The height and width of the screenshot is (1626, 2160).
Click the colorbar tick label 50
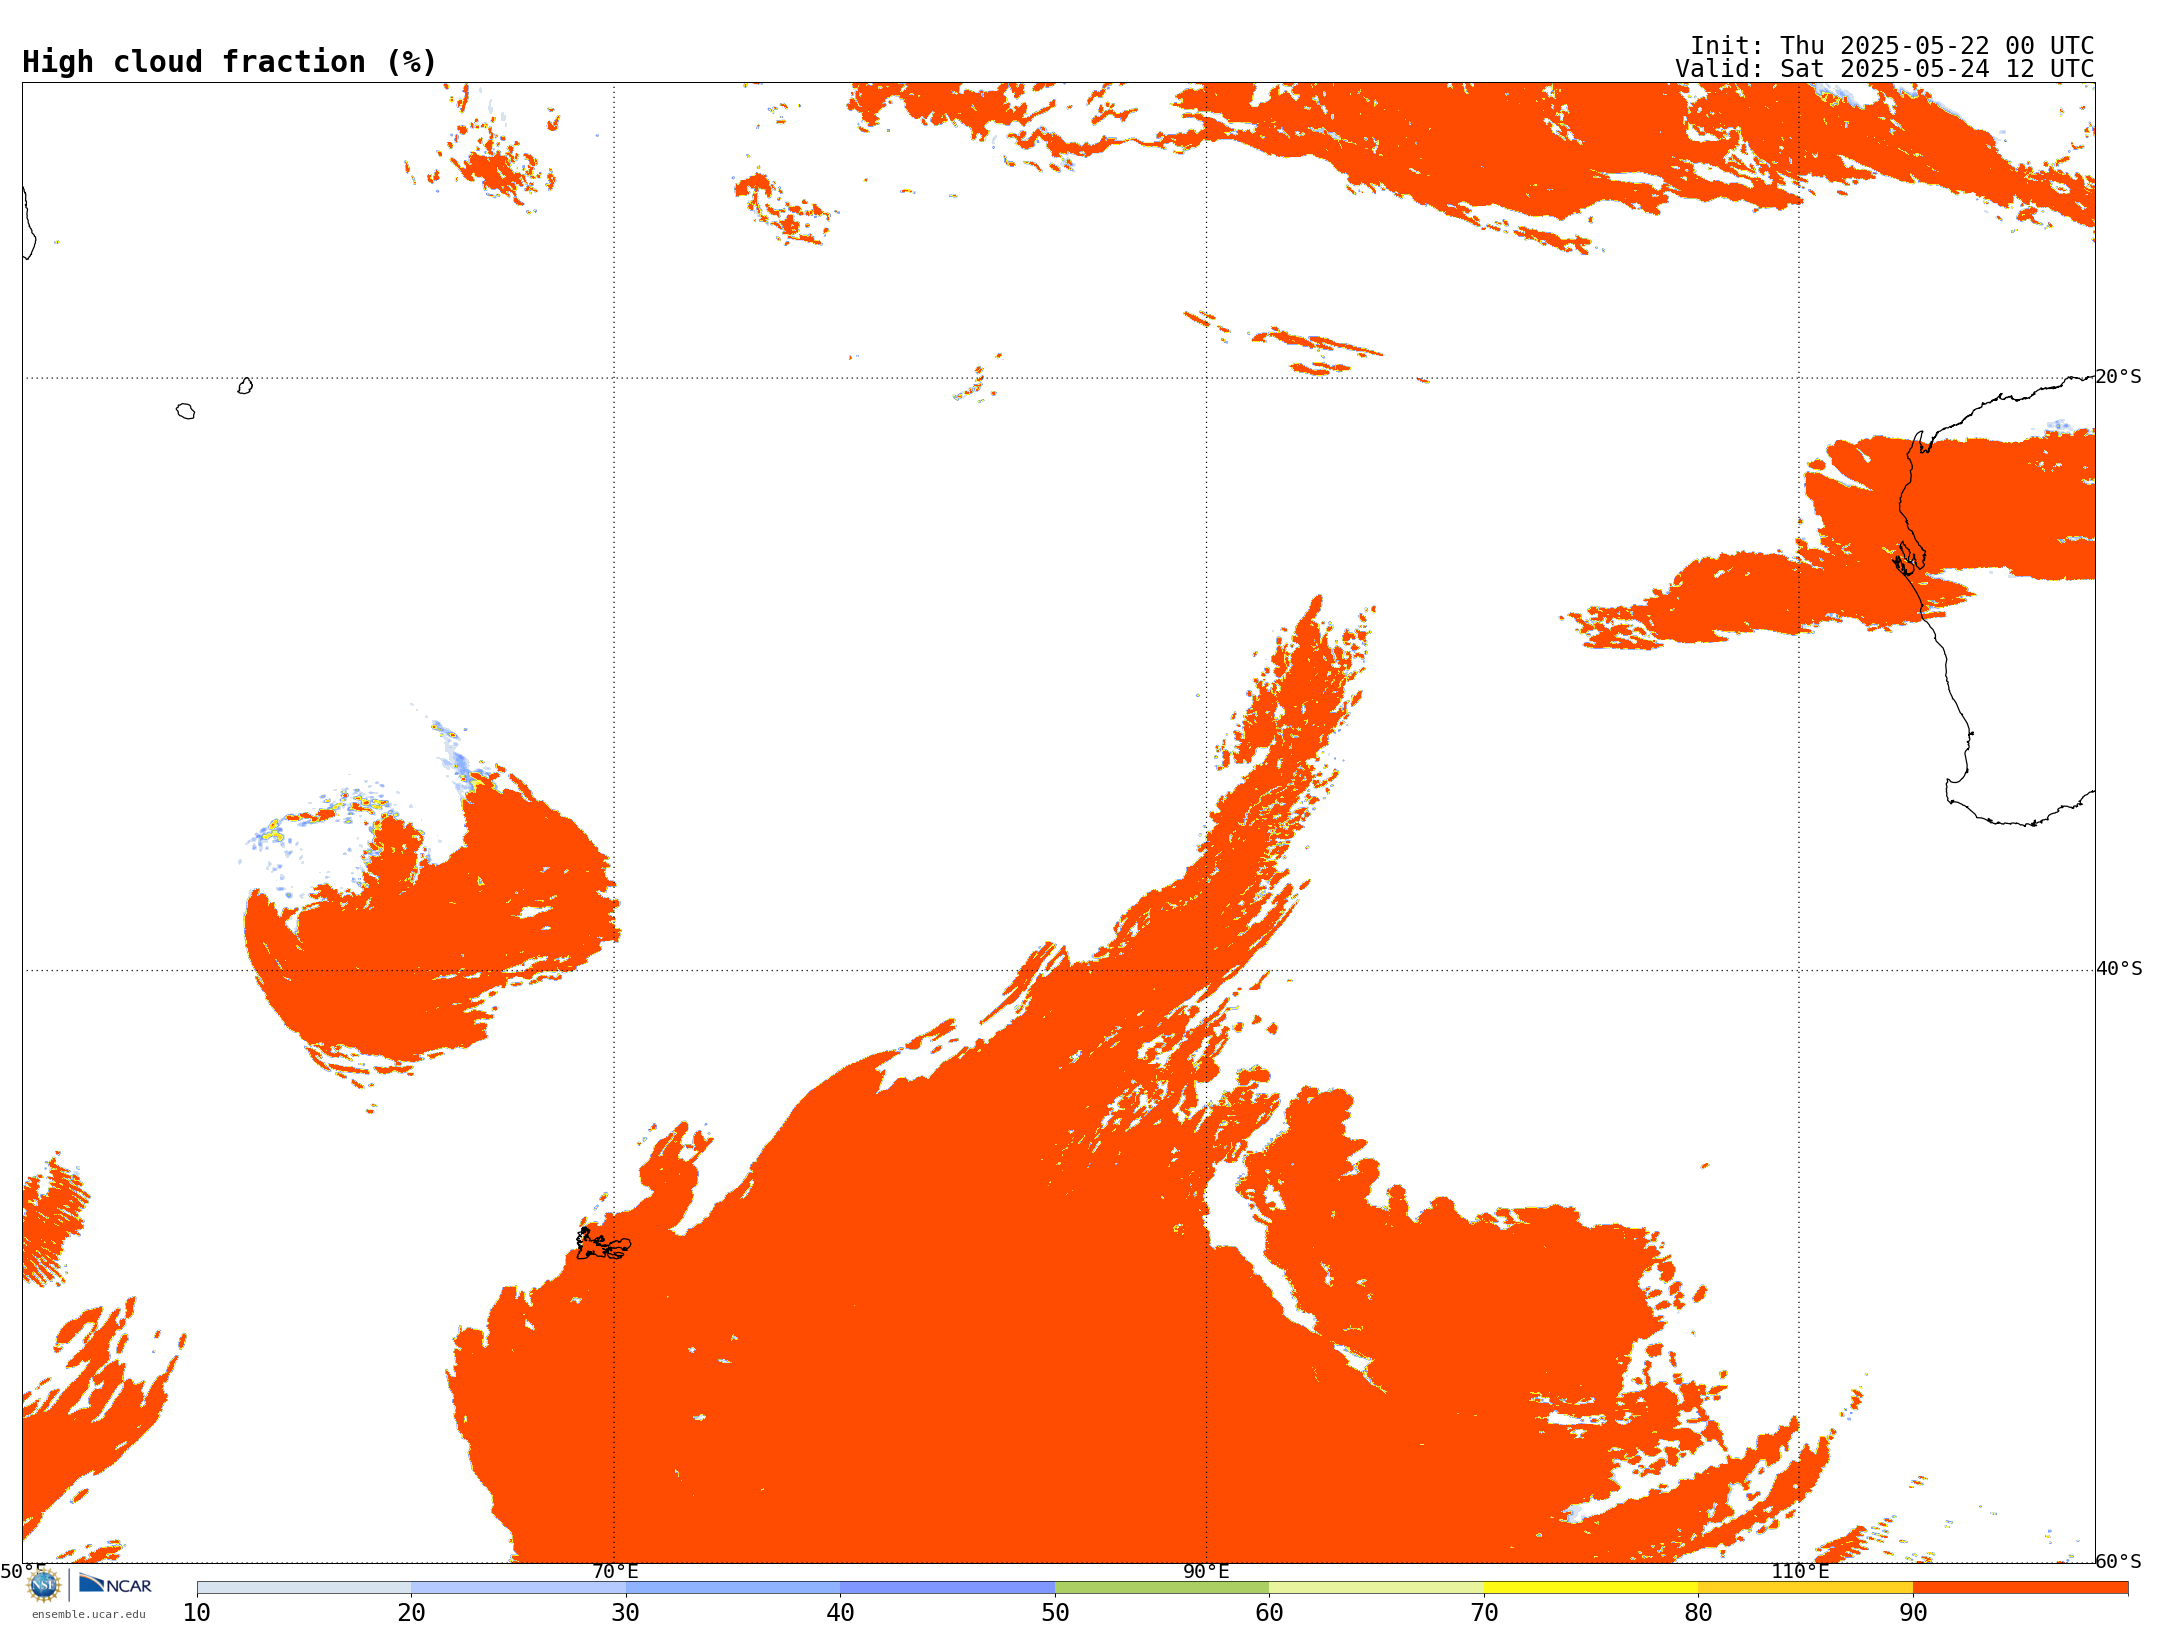click(1055, 1613)
